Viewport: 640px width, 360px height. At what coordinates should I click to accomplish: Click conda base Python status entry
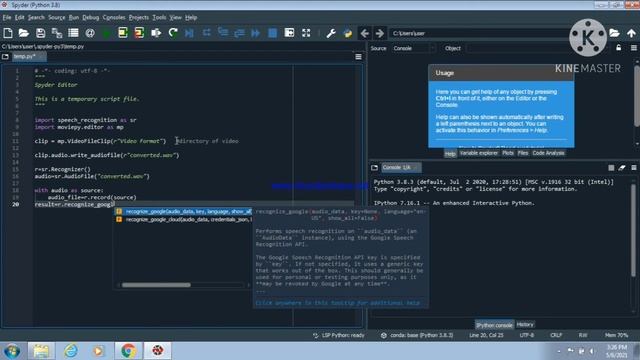(x=417, y=335)
